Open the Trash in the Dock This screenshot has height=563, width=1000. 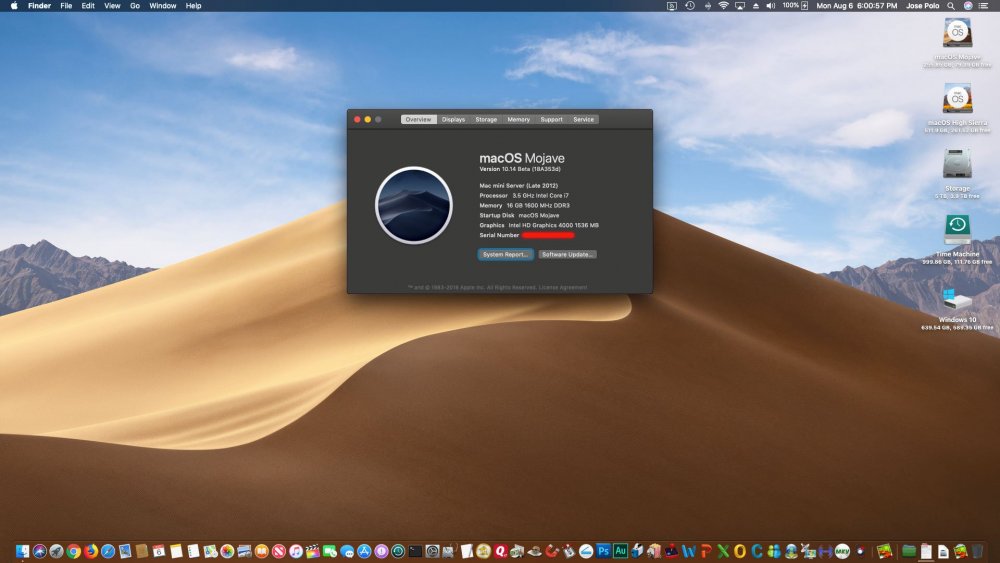tap(977, 551)
